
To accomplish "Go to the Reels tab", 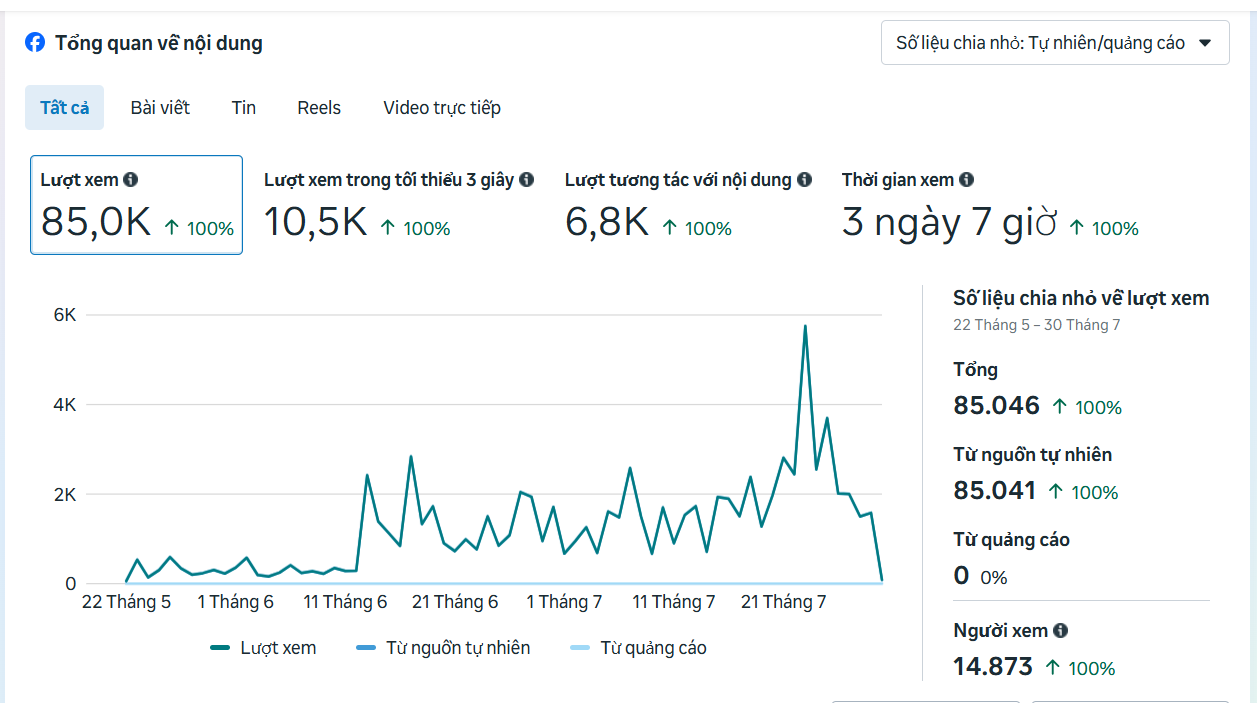I will 319,108.
